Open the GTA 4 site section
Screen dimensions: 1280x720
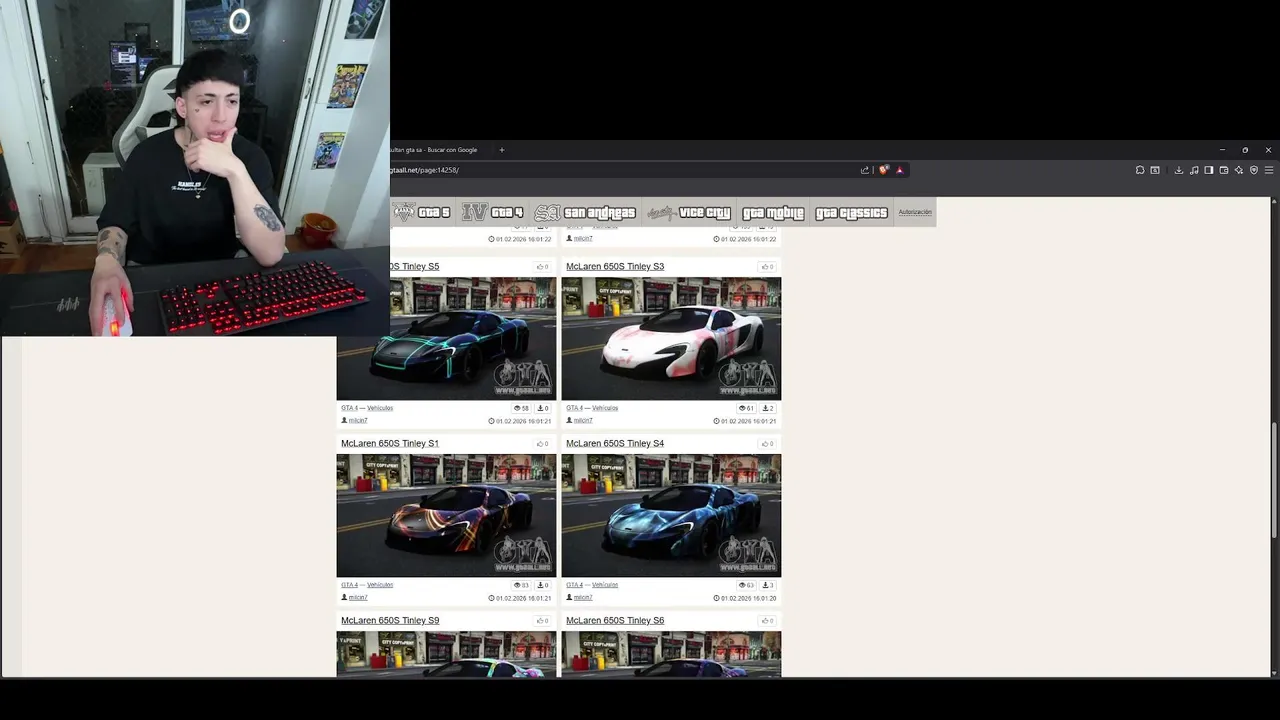tap(493, 212)
